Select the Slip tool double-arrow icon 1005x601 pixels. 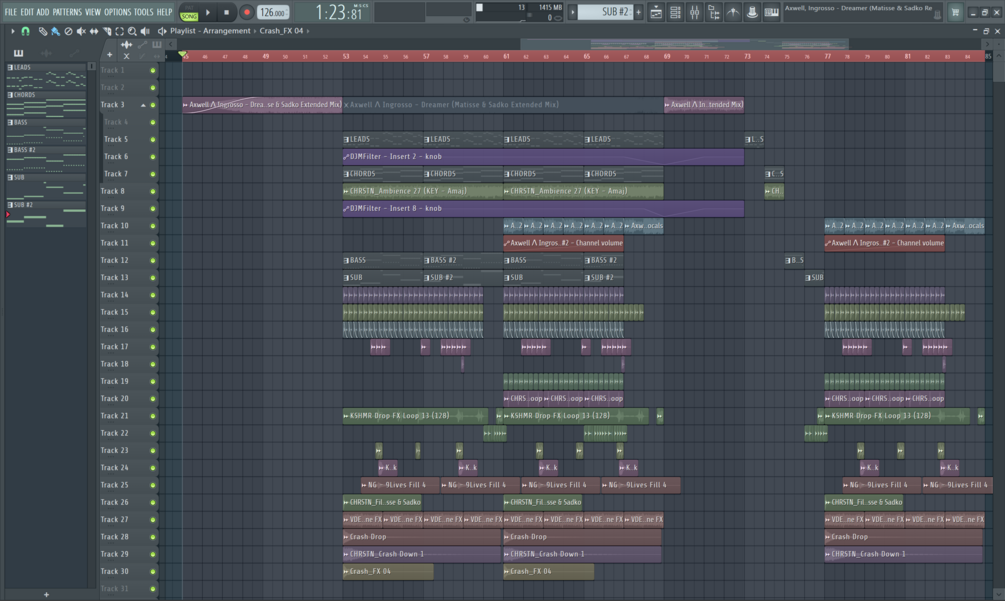click(x=94, y=31)
